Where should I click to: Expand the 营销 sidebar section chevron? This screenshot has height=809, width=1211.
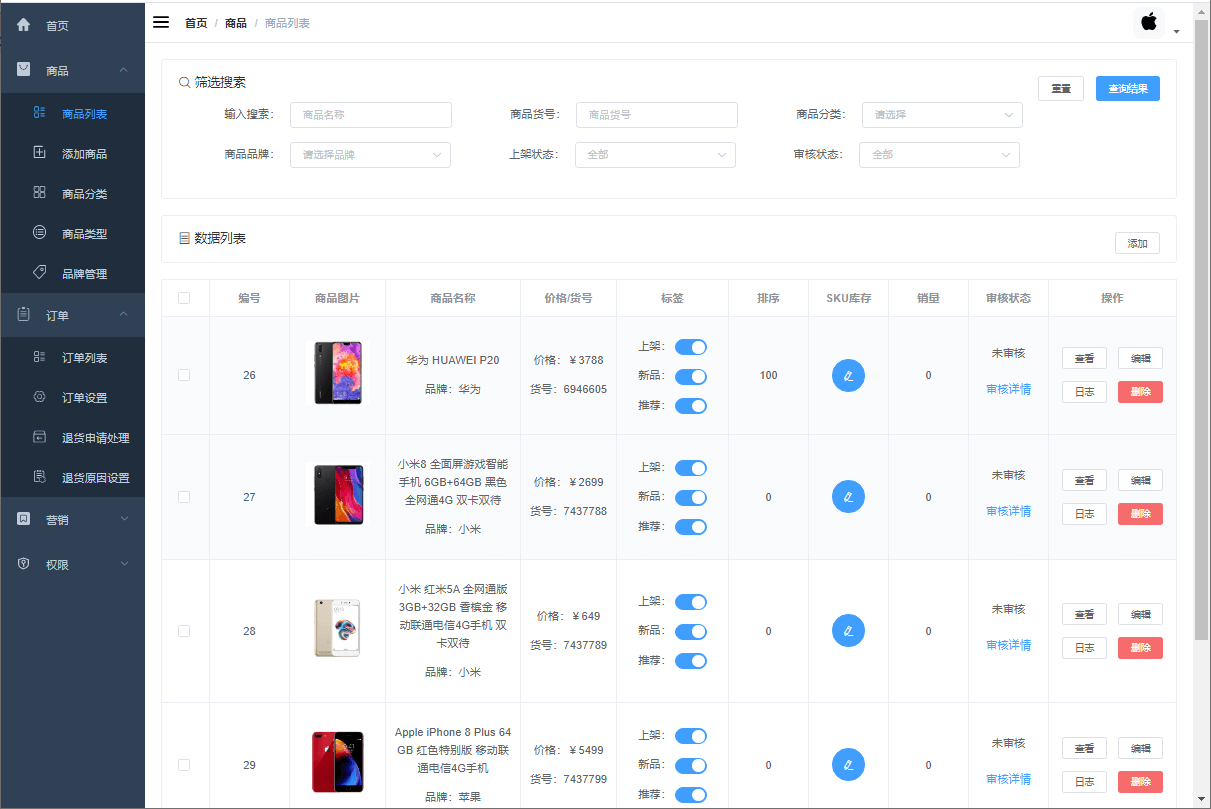[x=124, y=519]
